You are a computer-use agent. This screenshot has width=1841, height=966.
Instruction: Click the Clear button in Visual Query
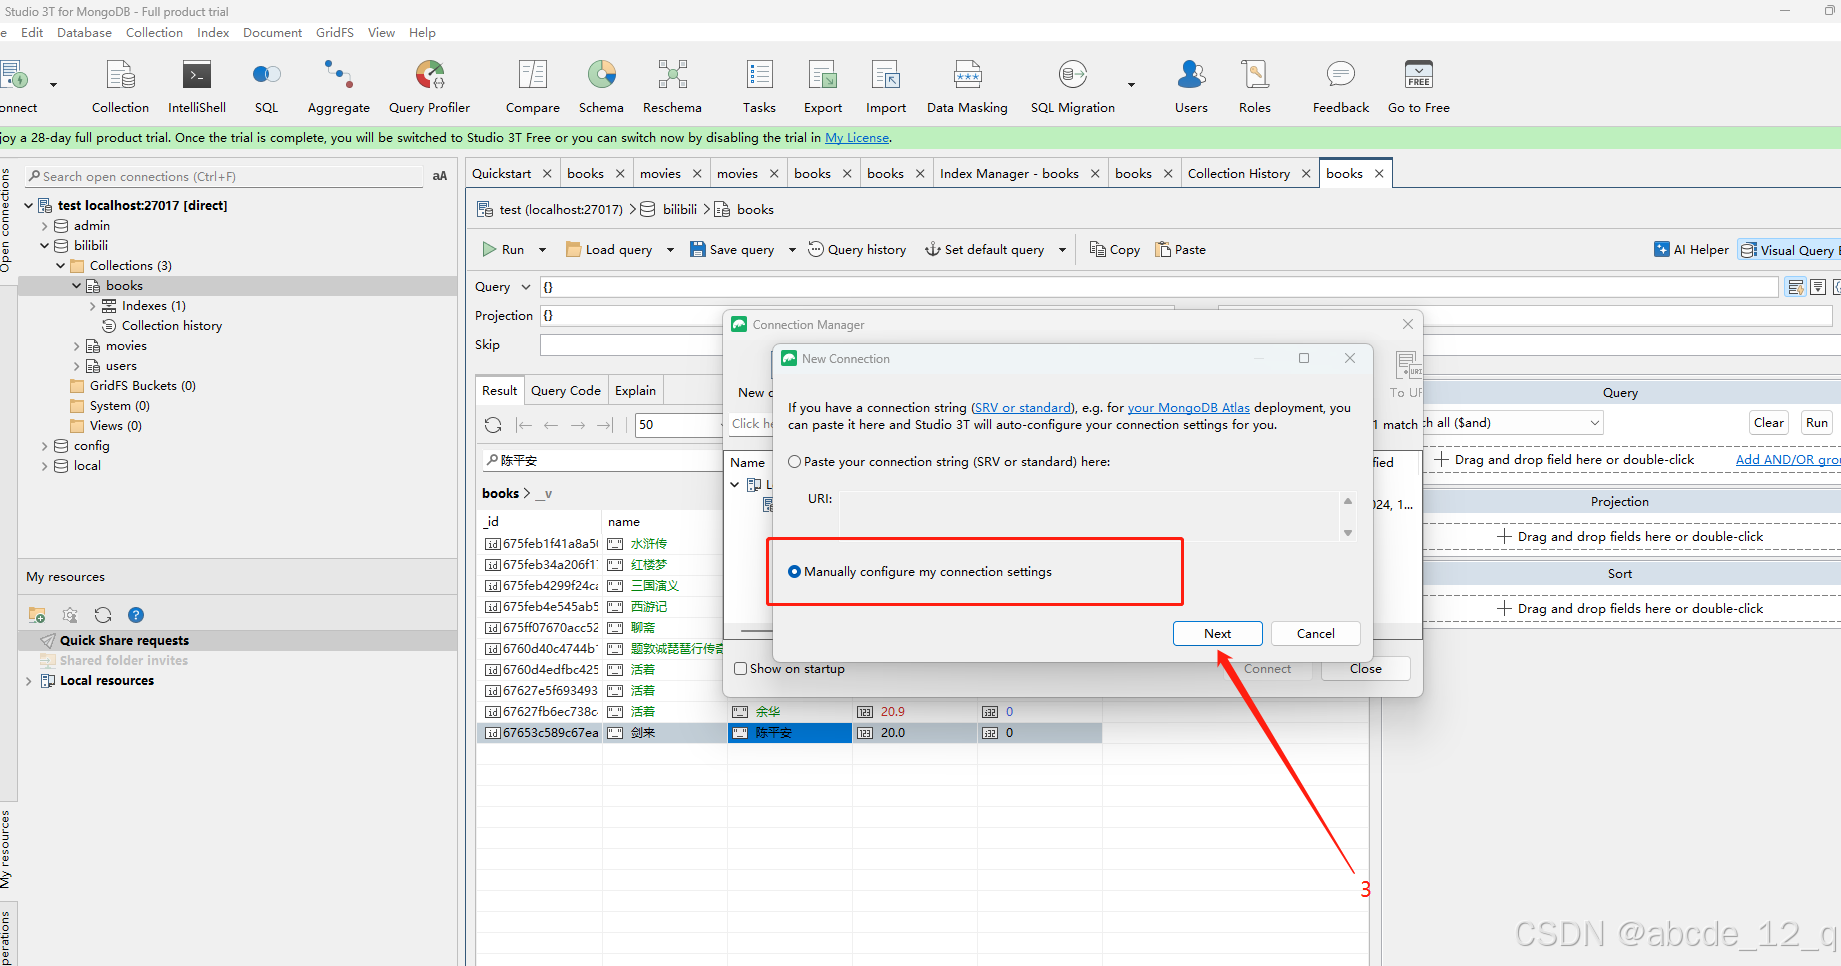click(1769, 423)
